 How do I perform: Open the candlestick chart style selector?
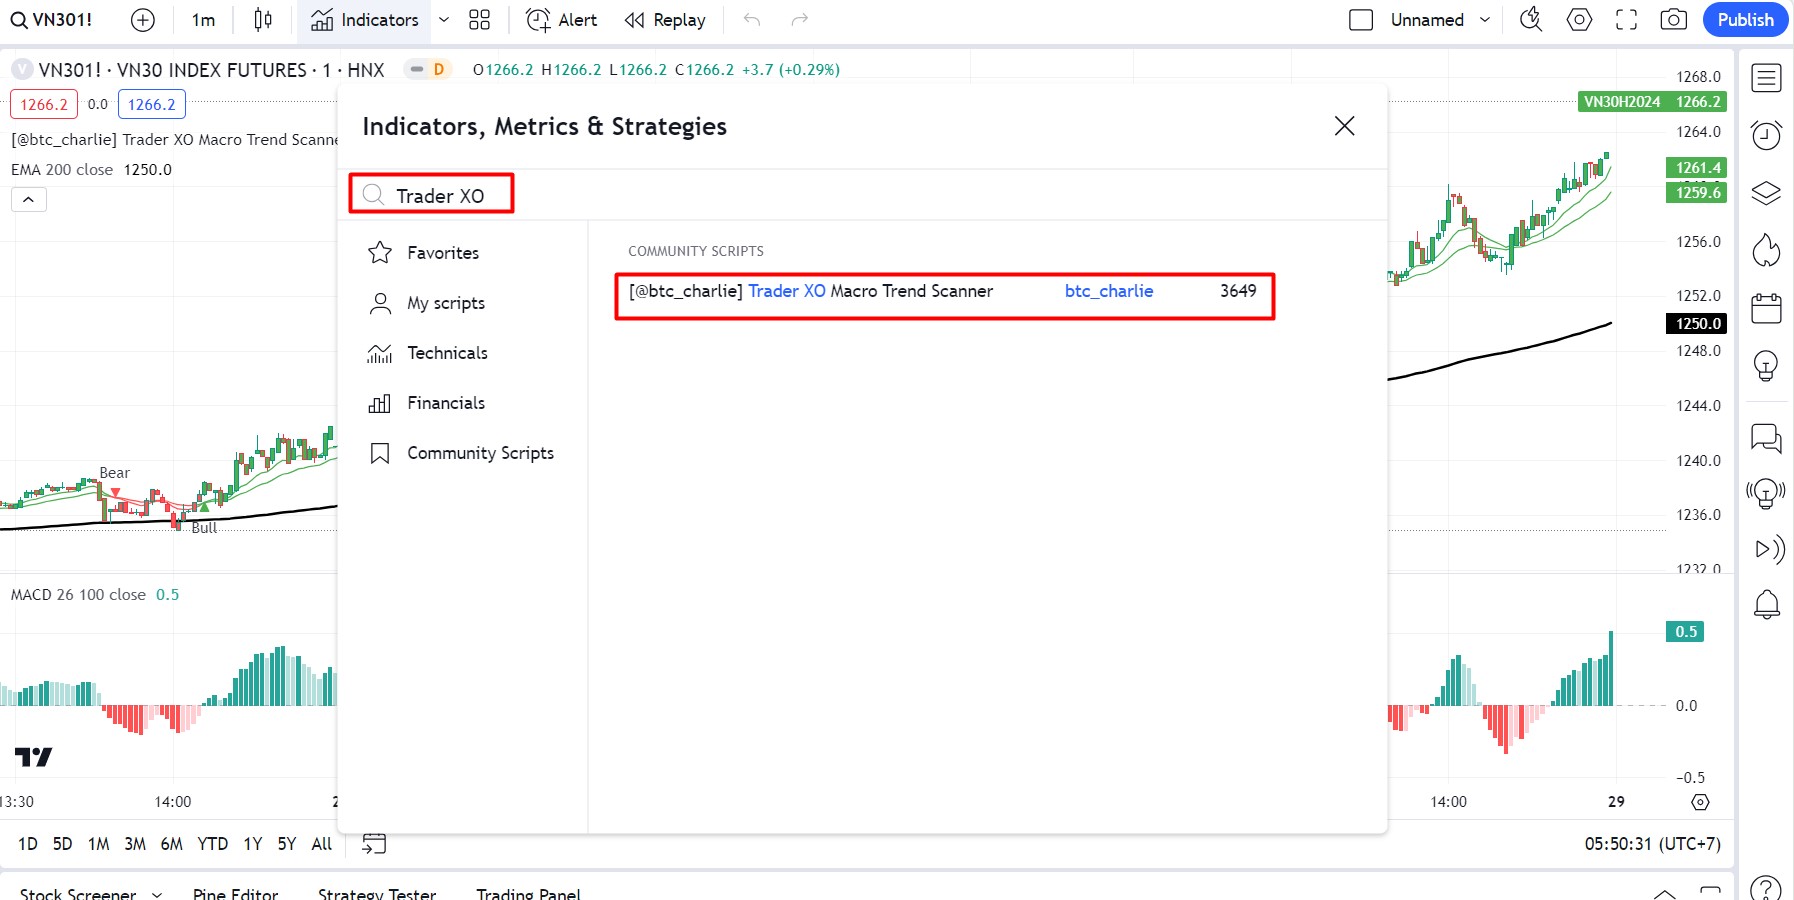pos(263,20)
